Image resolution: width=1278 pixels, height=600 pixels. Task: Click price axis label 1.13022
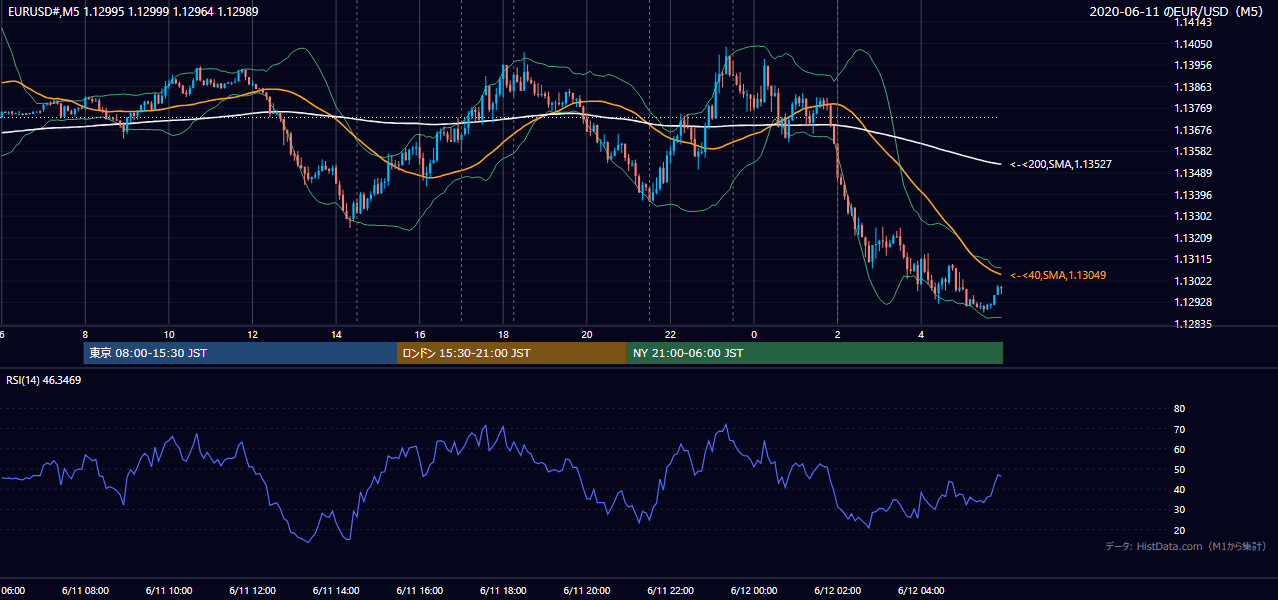coord(1192,281)
